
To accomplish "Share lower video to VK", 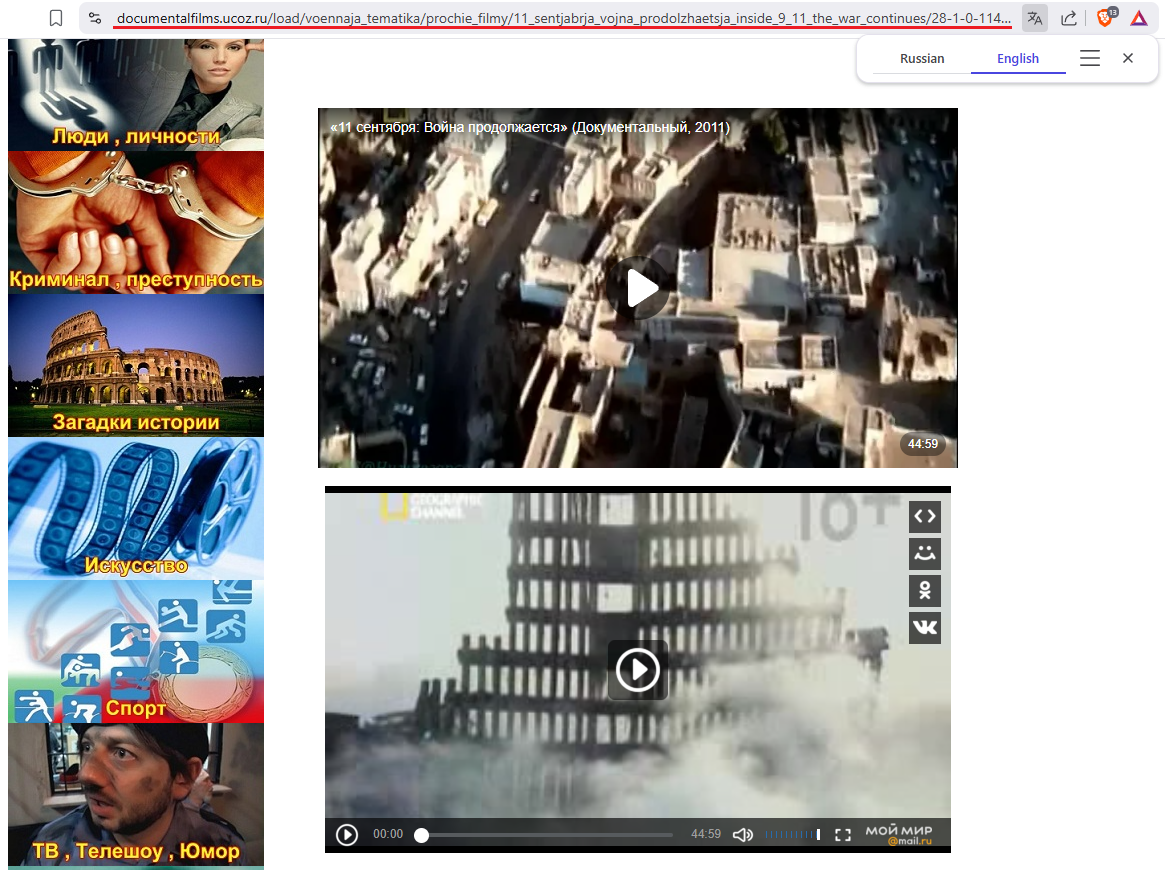I will pos(925,628).
